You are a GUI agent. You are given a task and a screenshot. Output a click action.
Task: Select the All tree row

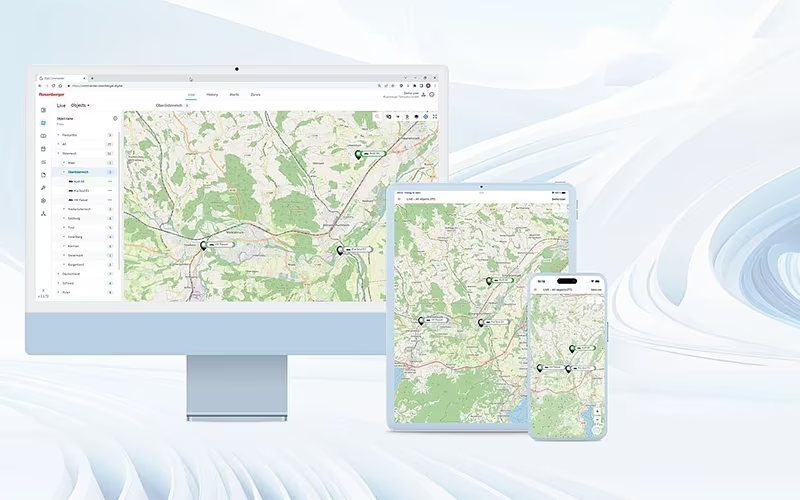pos(85,144)
